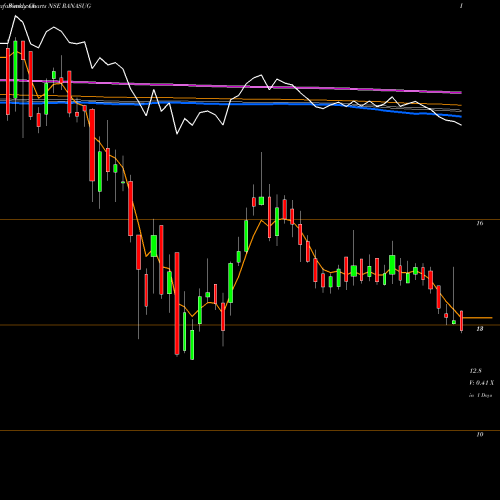The width and height of the screenshot is (500, 500).
Task: Click the price axis label '16'
Action: pos(480,223)
